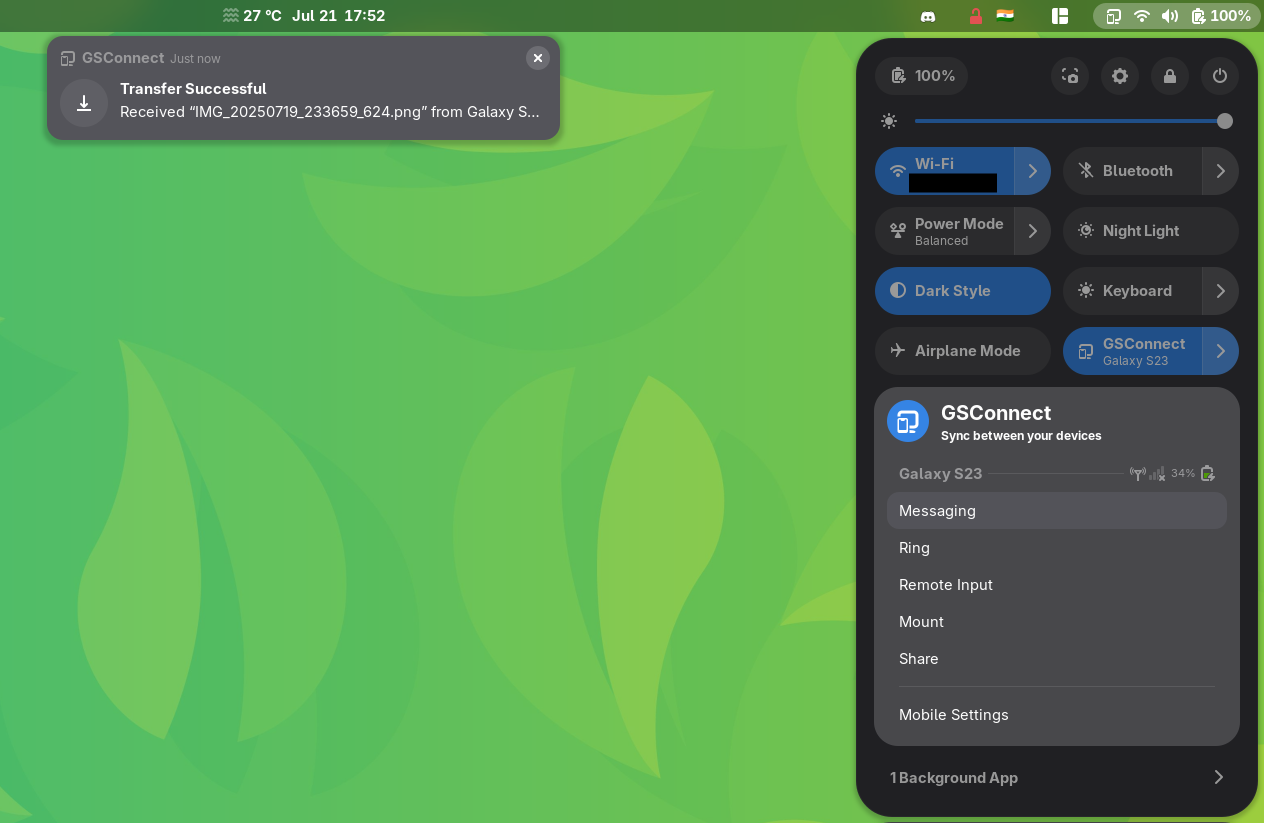
Task: Lock the screen using the padlock icon
Action: 1169,76
